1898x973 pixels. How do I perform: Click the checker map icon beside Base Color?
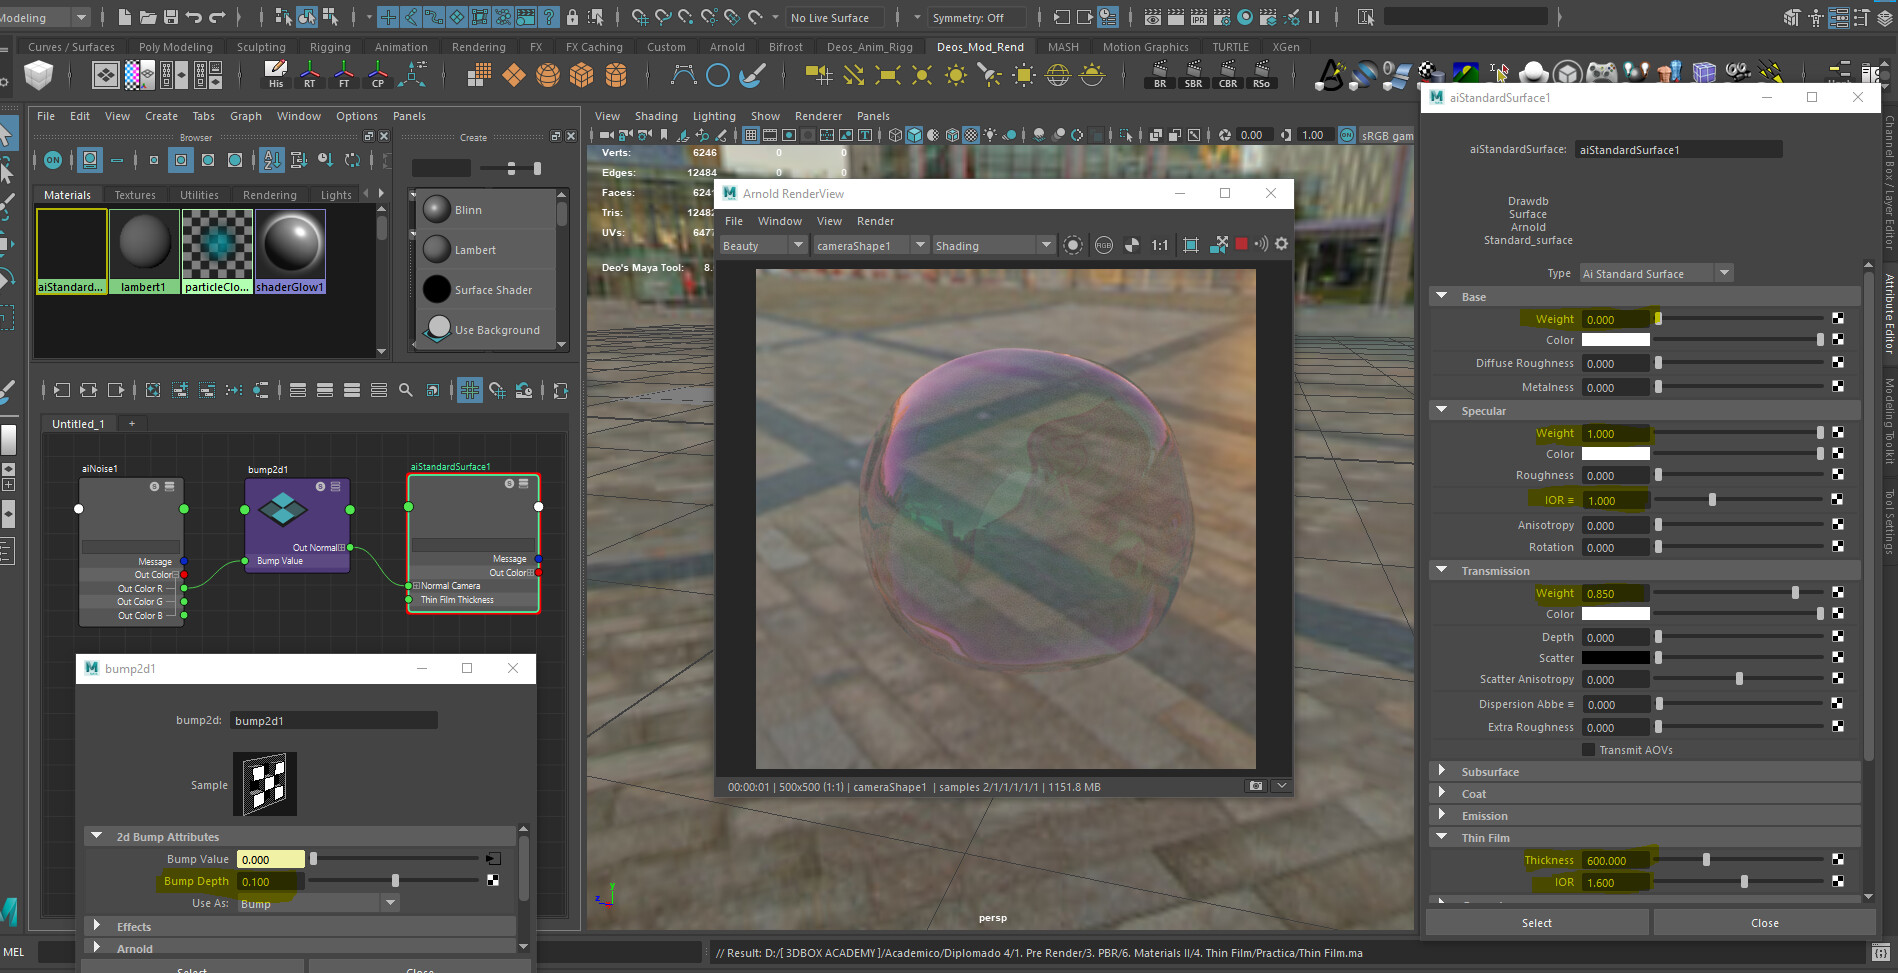pos(1838,340)
